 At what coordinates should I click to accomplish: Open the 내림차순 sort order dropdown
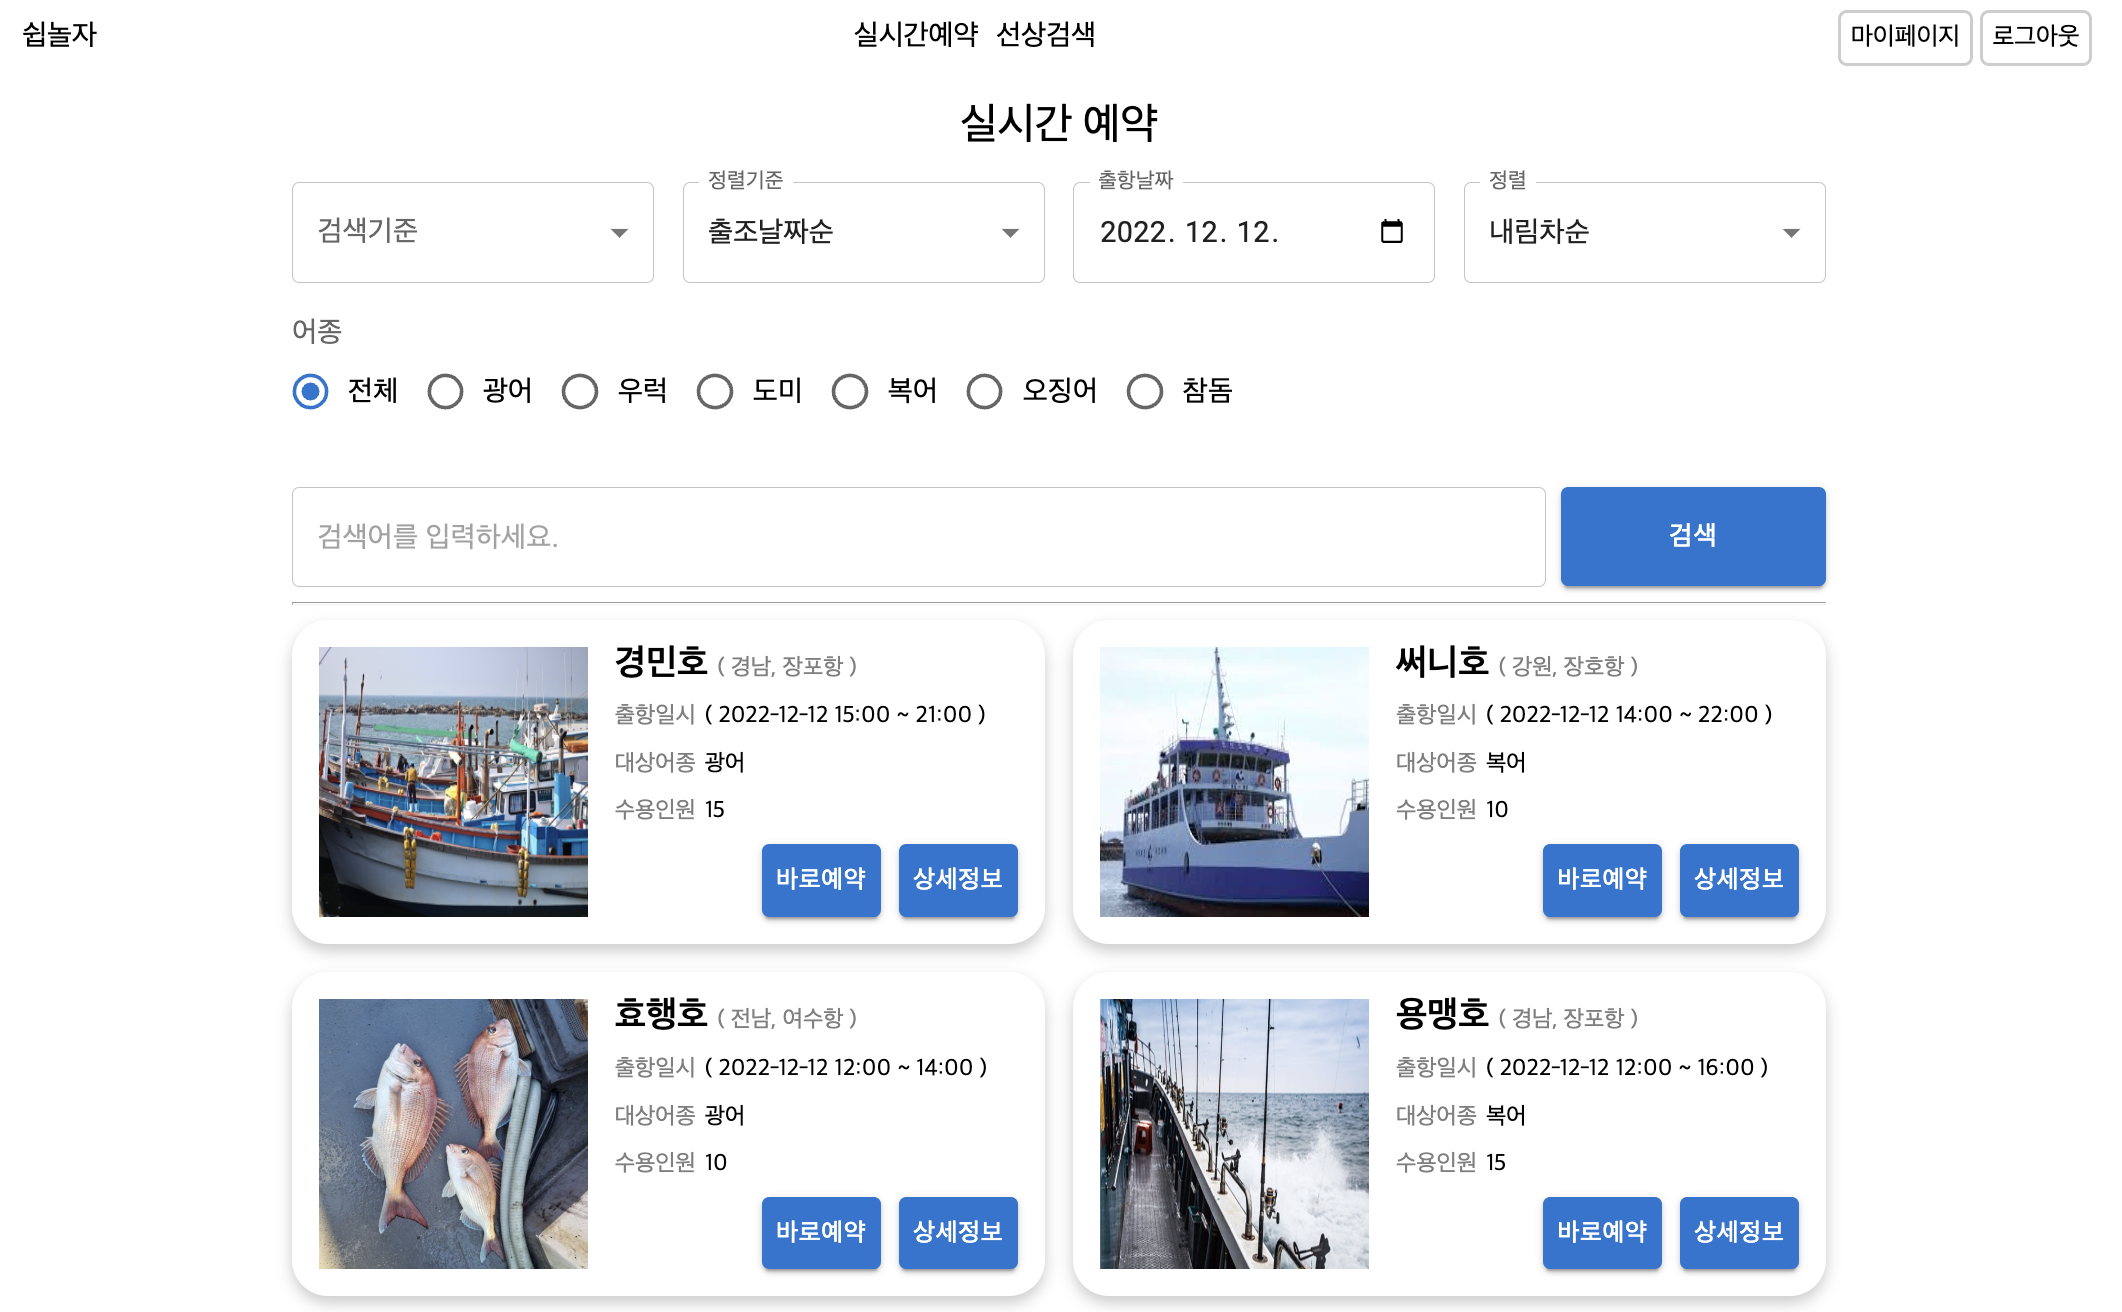coord(1644,232)
